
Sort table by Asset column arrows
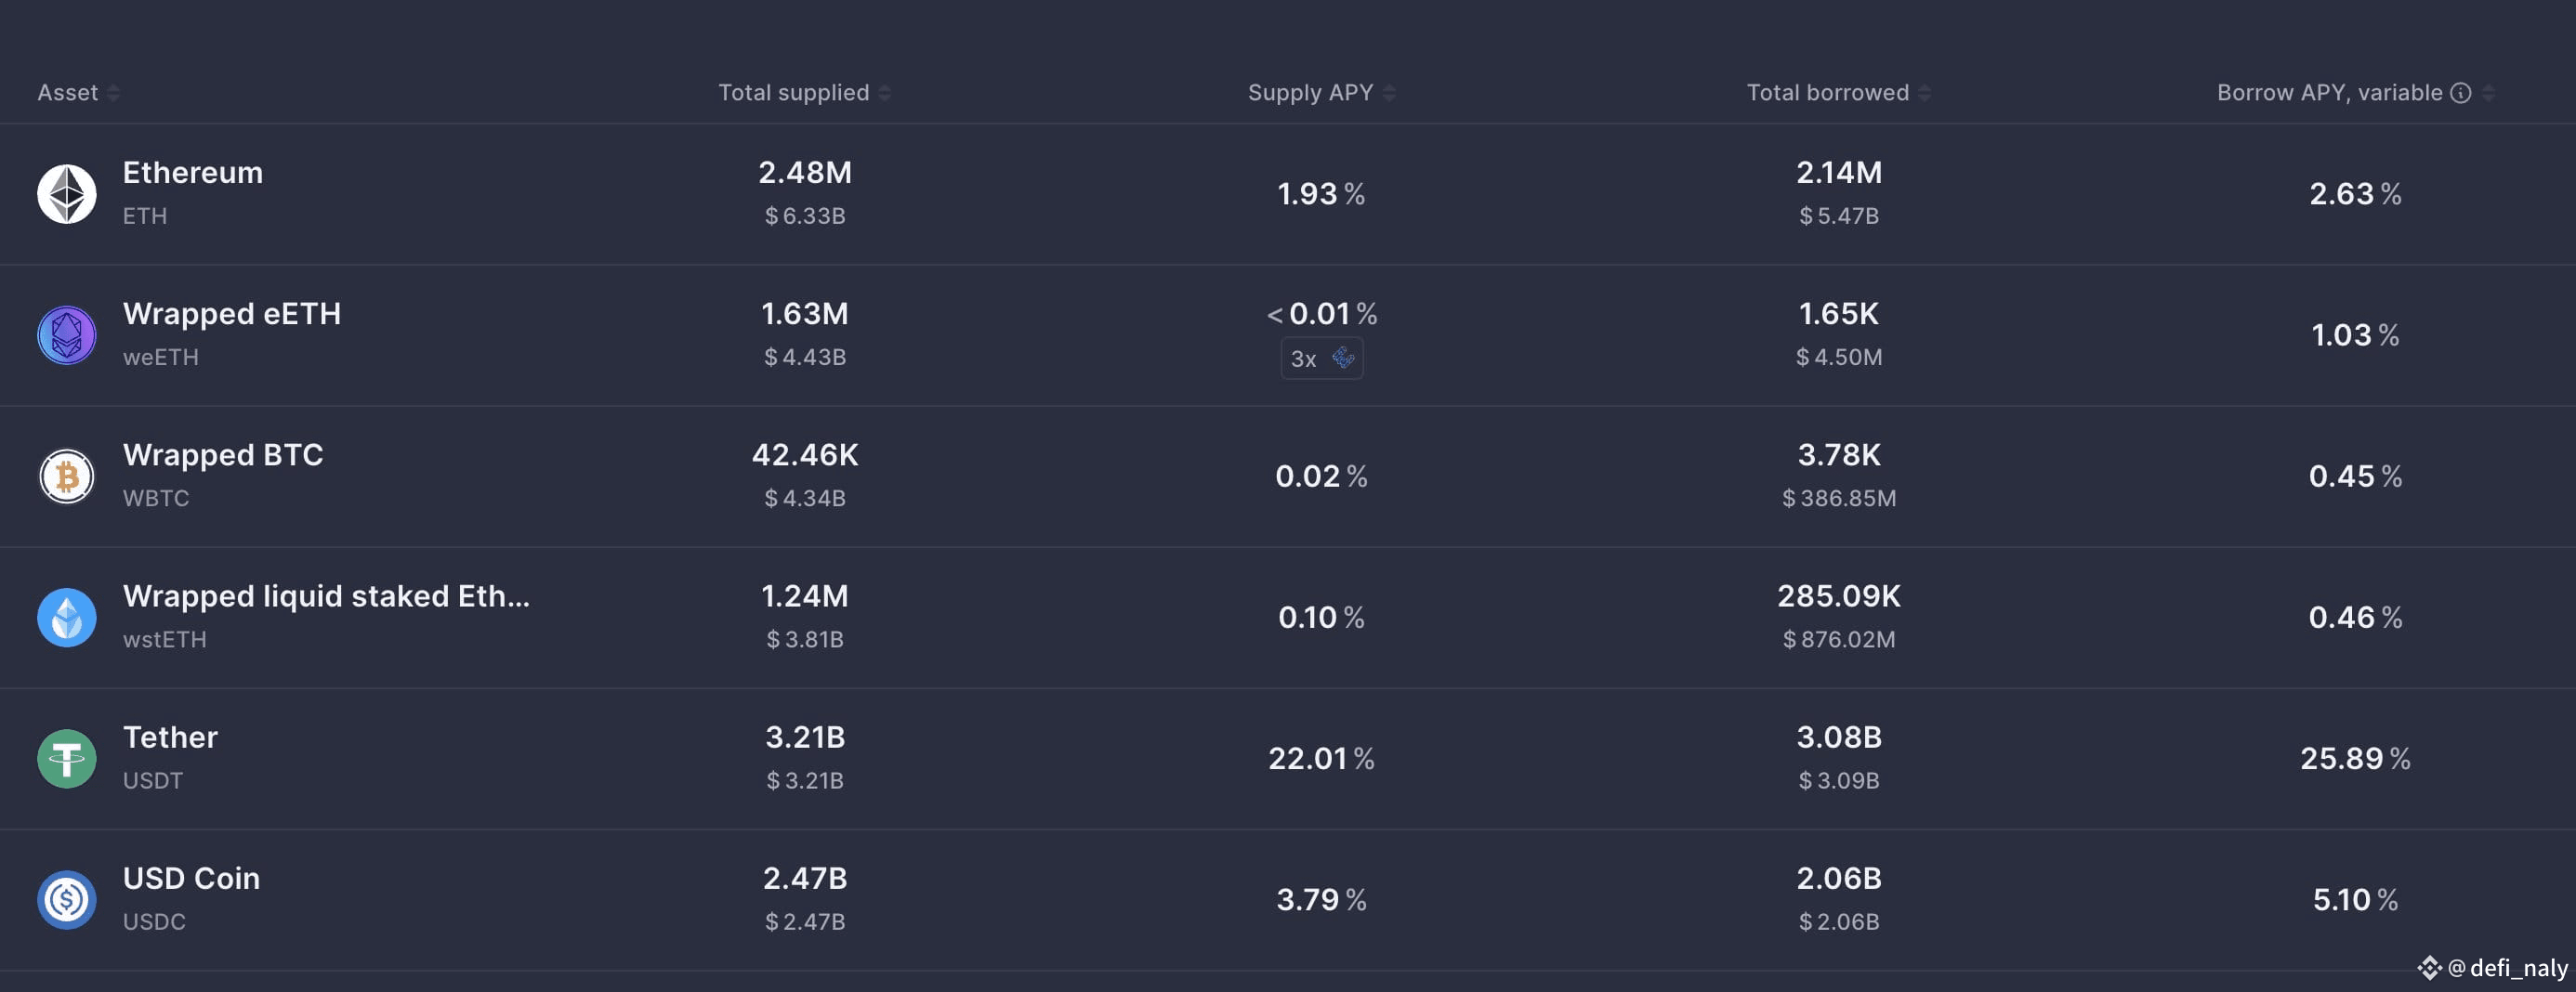(113, 93)
